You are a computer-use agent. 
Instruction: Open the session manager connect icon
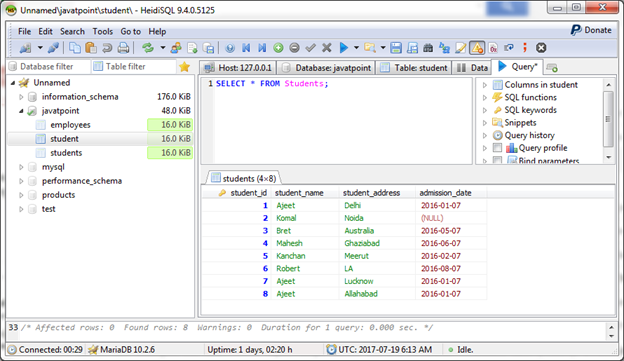pos(25,48)
